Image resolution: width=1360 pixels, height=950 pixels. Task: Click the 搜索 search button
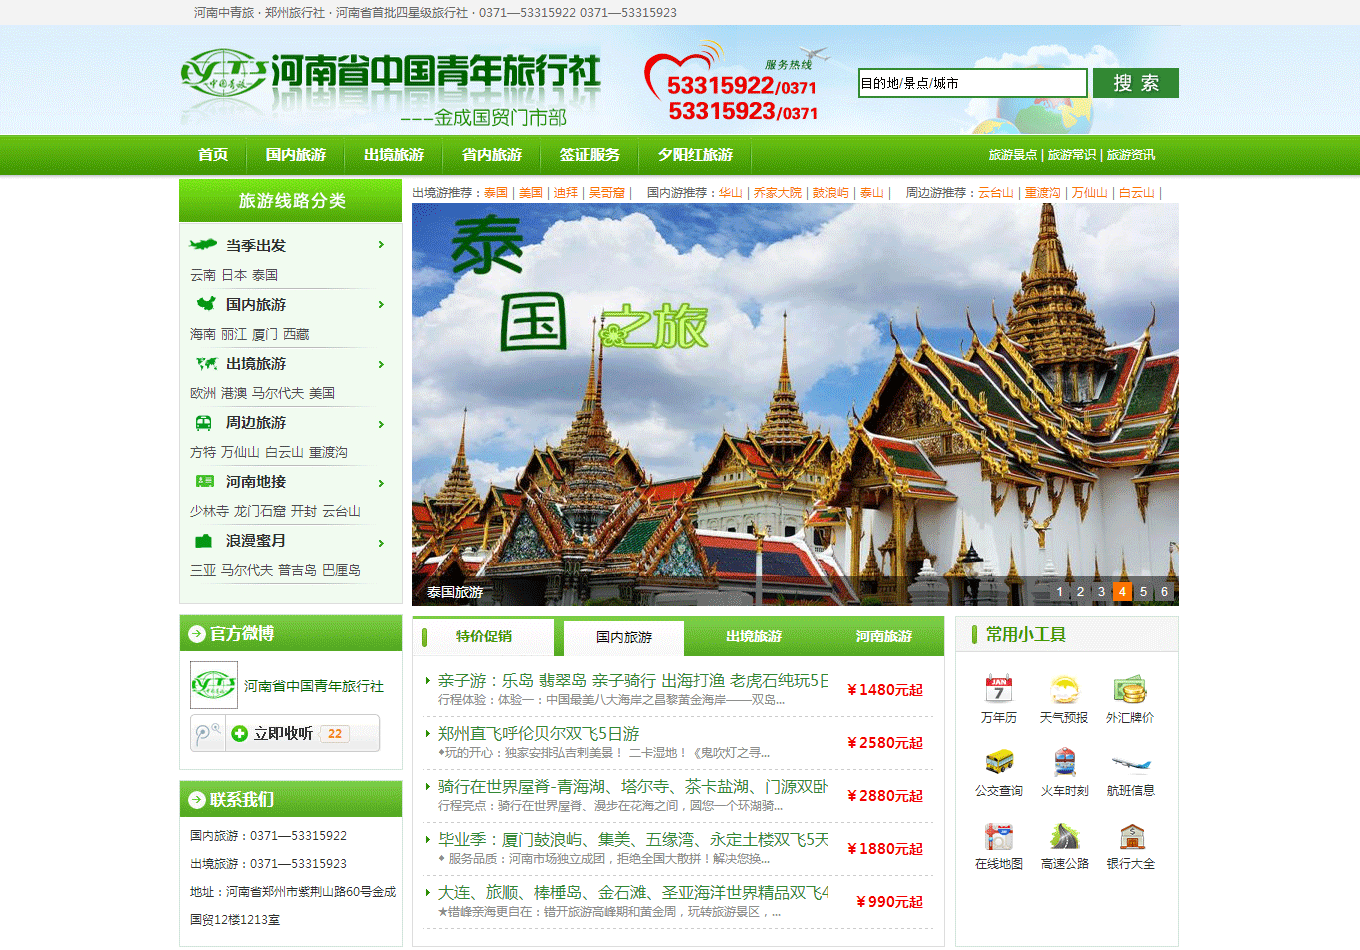coord(1136,83)
